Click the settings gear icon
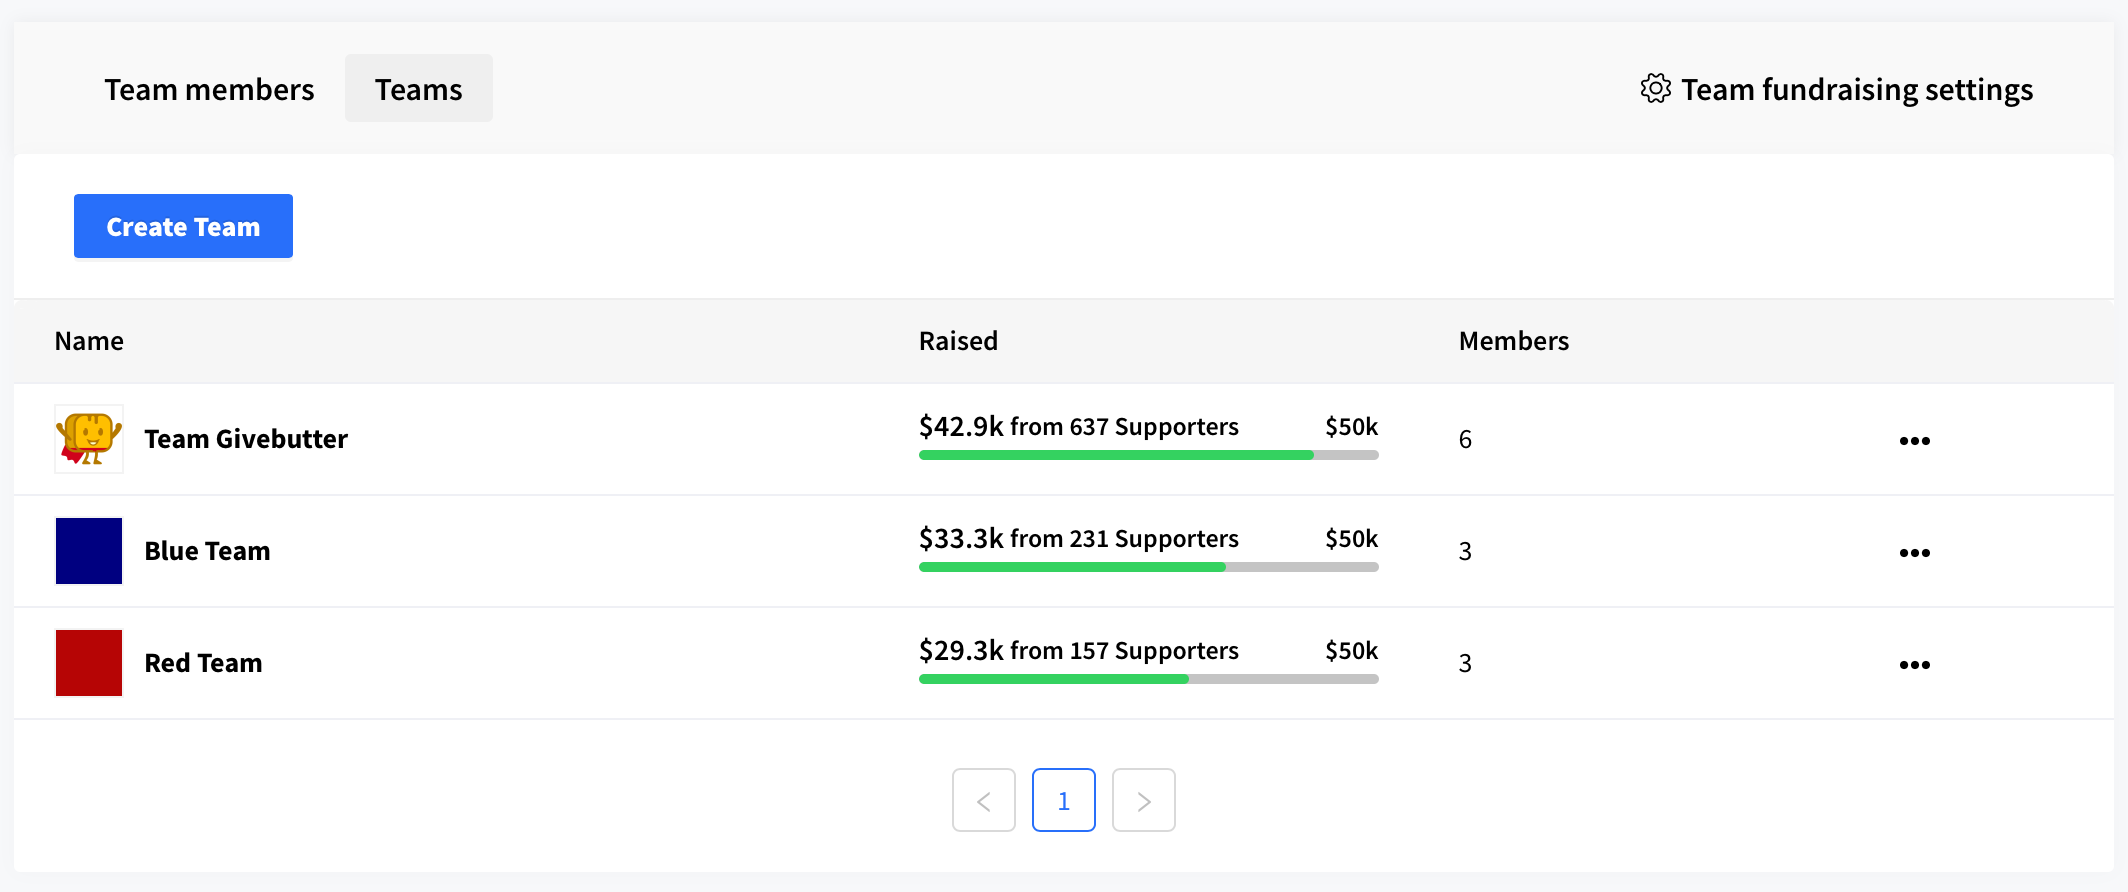This screenshot has width=2128, height=892. pos(1655,89)
